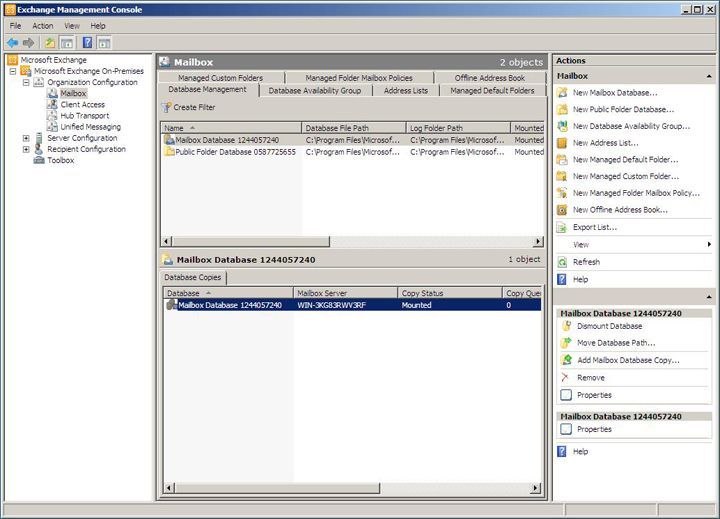Screen dimensions: 720x519
Task: Click the New Managed Default Folder icon
Action: [562, 159]
